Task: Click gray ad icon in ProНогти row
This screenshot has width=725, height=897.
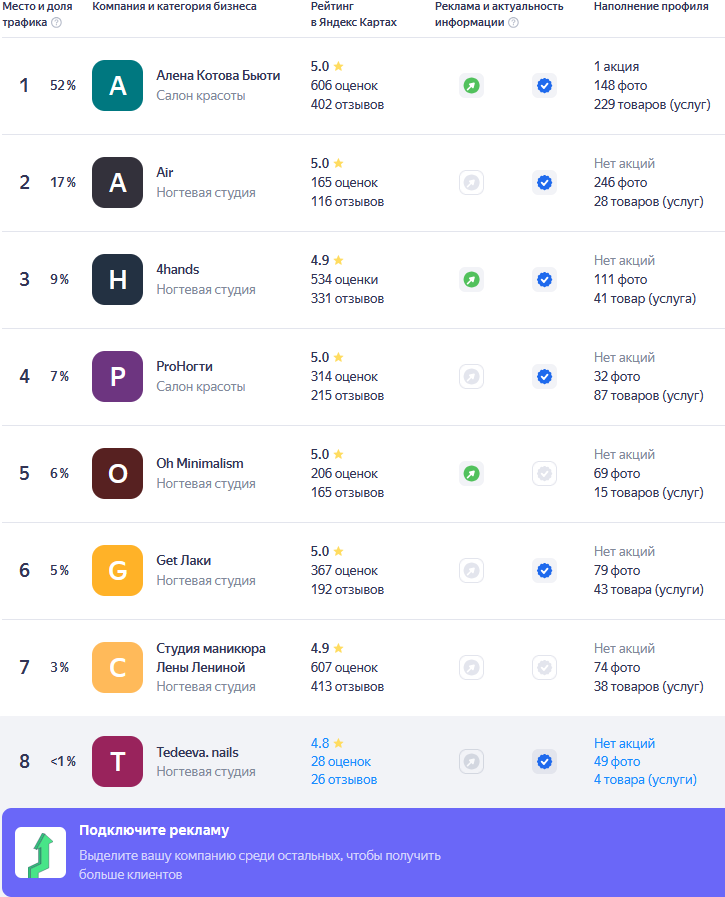Action: pyautogui.click(x=471, y=377)
